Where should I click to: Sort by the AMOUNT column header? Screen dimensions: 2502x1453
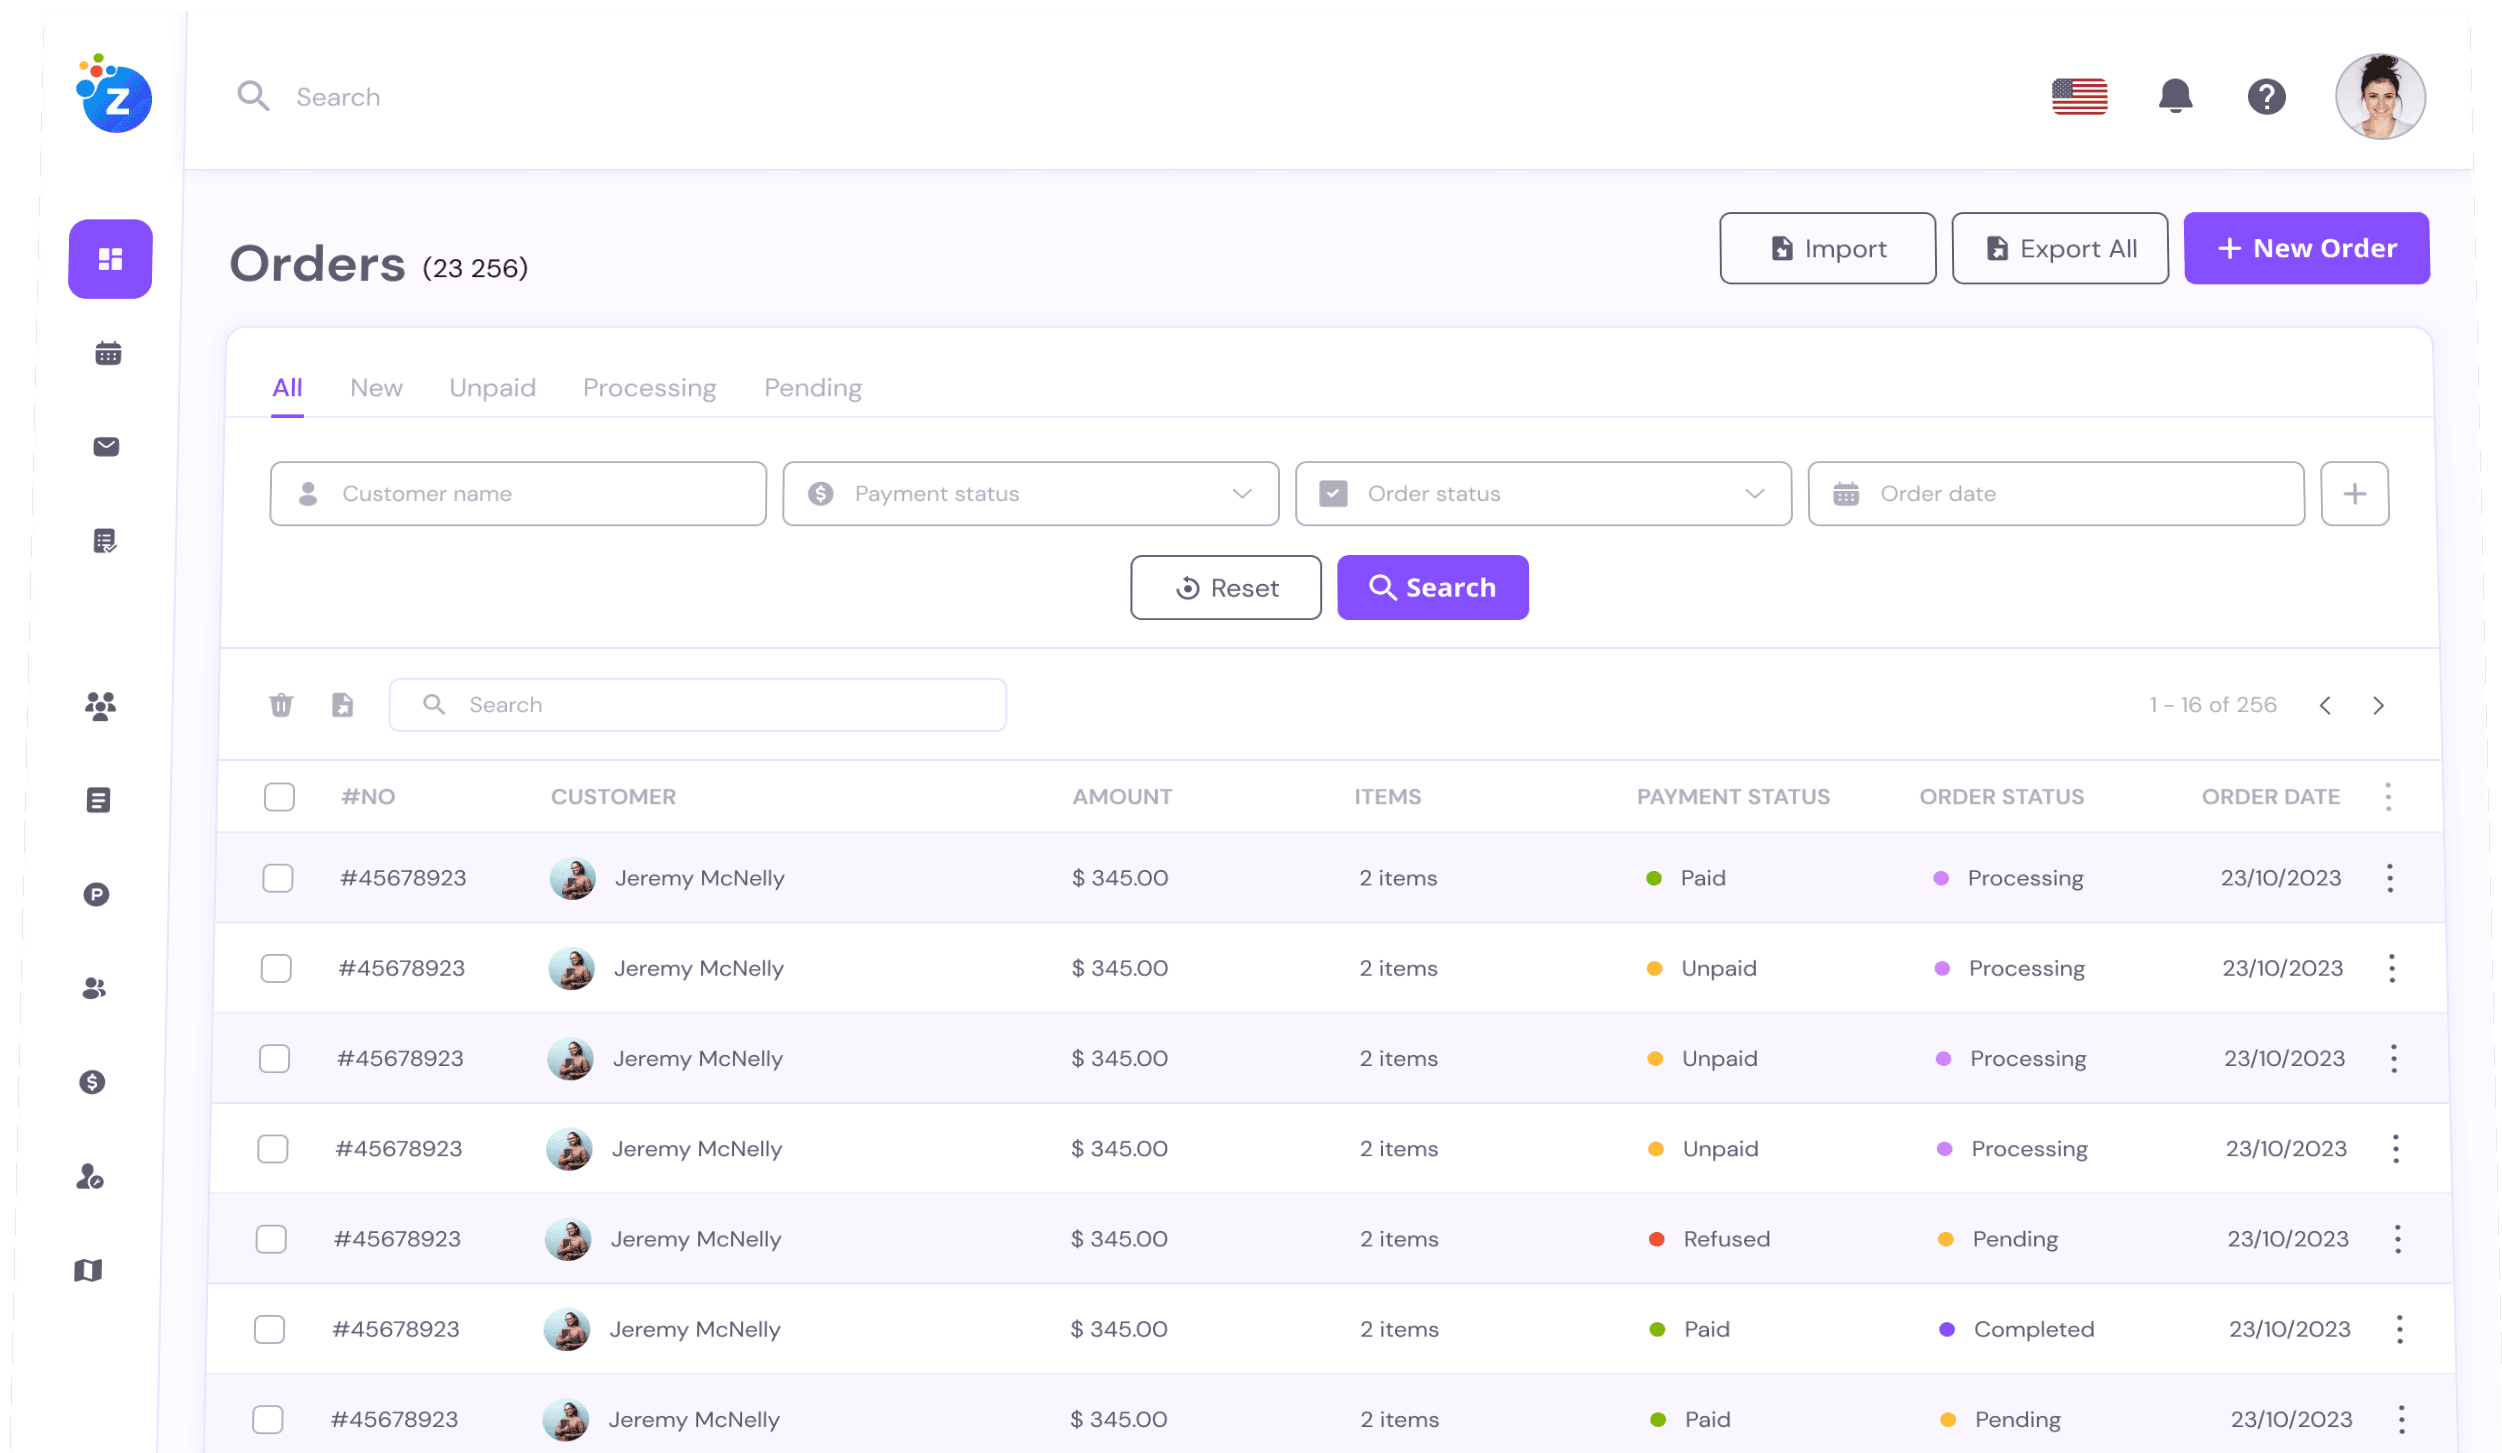pyautogui.click(x=1122, y=797)
